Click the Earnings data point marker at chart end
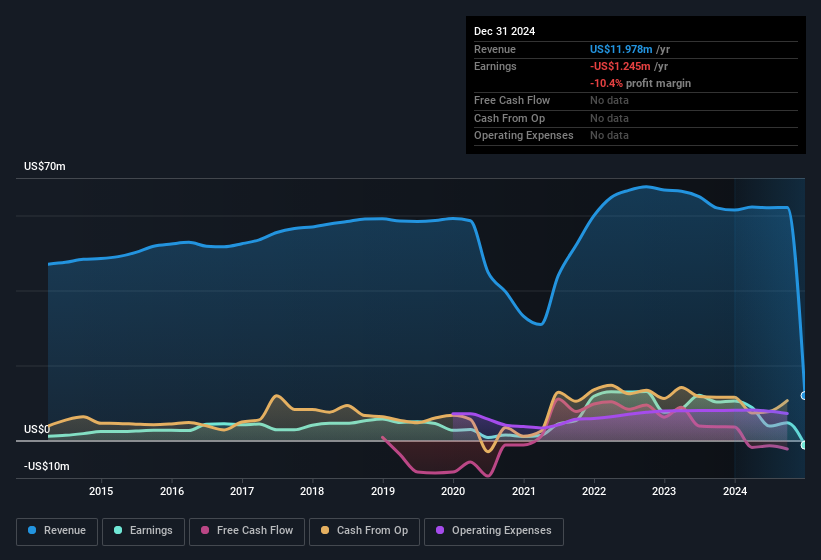Viewport: 821px width, 560px height. coord(804,445)
